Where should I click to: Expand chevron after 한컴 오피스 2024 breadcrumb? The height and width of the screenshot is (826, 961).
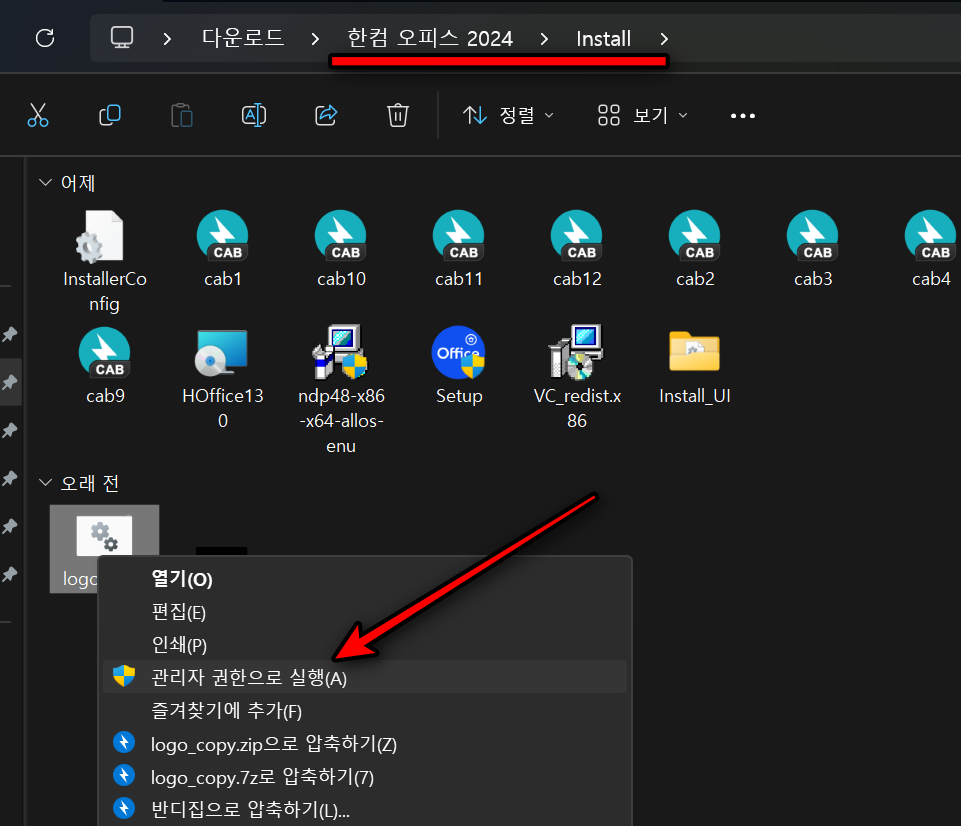(544, 39)
